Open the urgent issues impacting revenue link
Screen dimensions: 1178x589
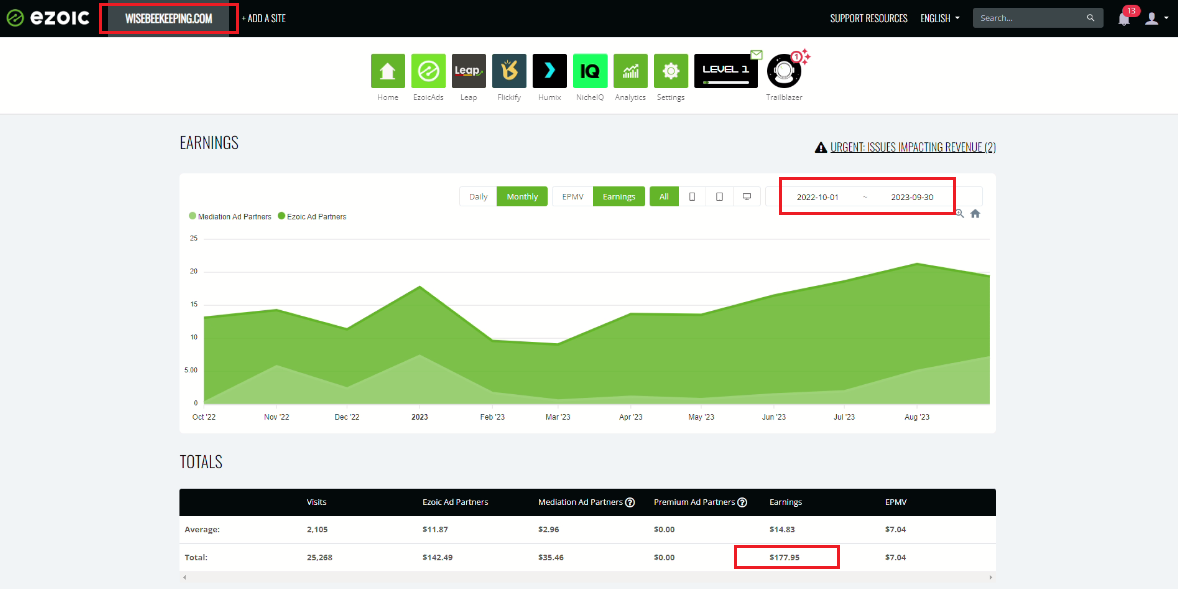click(913, 147)
